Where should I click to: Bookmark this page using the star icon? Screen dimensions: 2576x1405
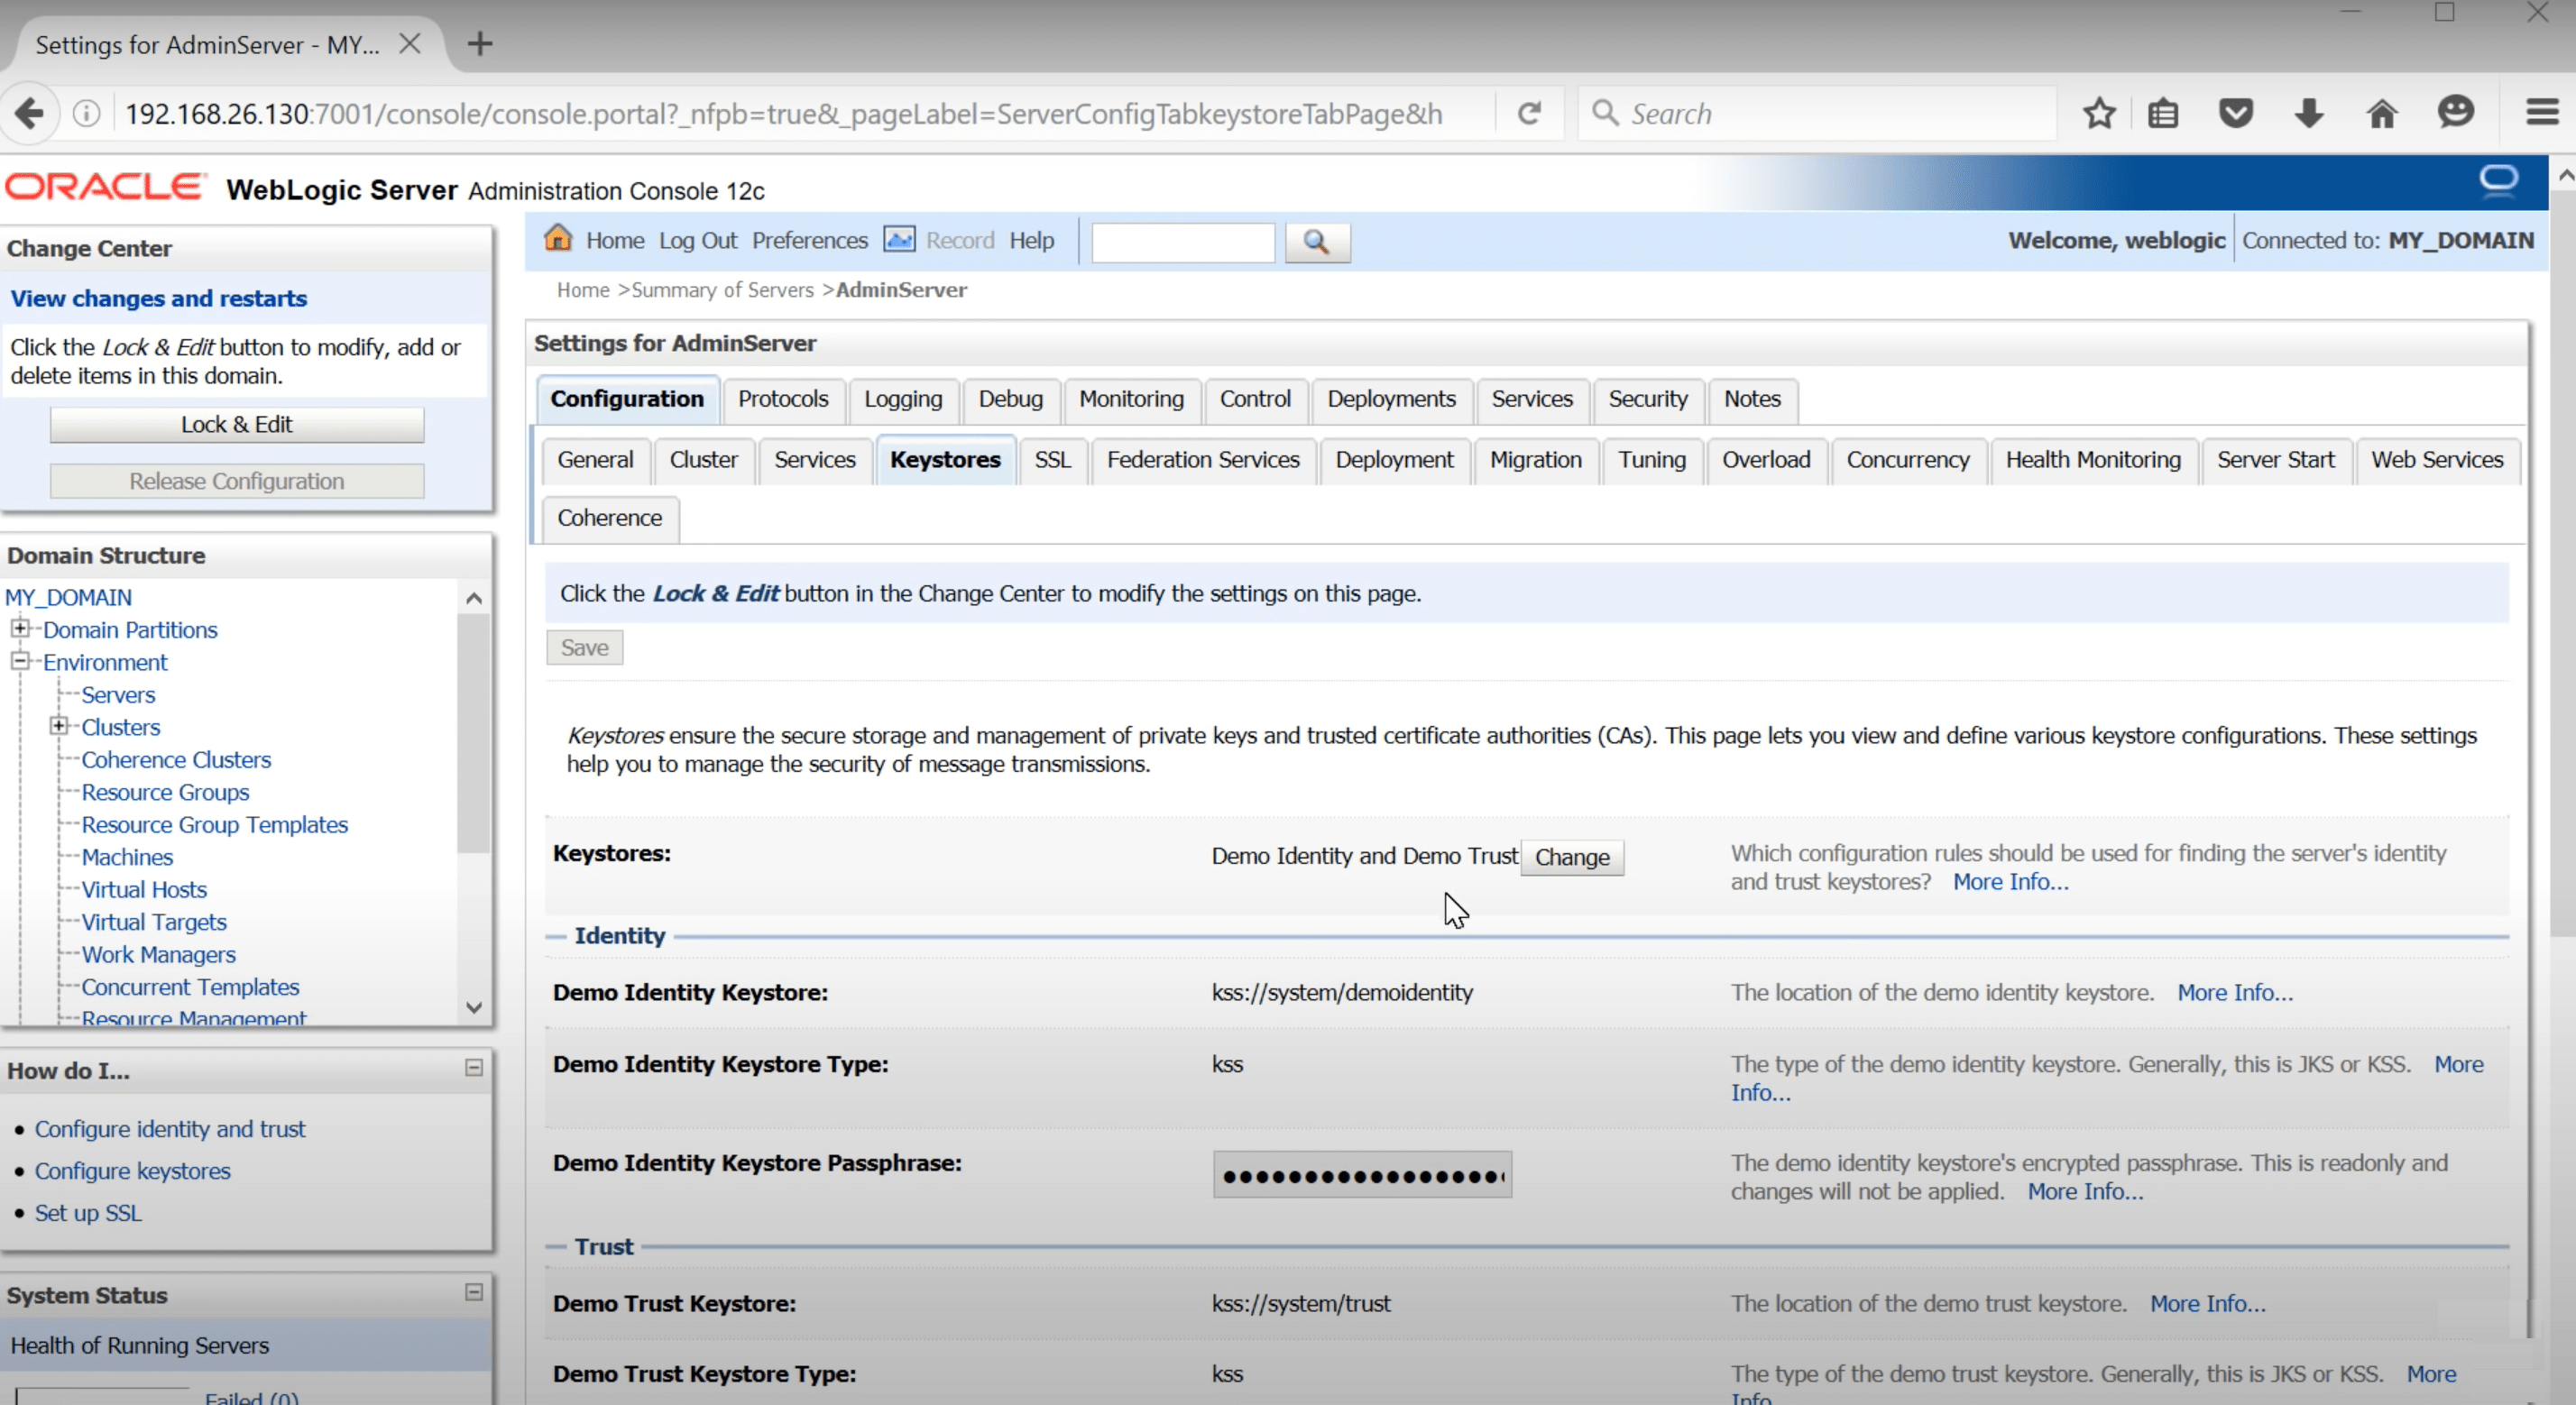(x=2099, y=113)
